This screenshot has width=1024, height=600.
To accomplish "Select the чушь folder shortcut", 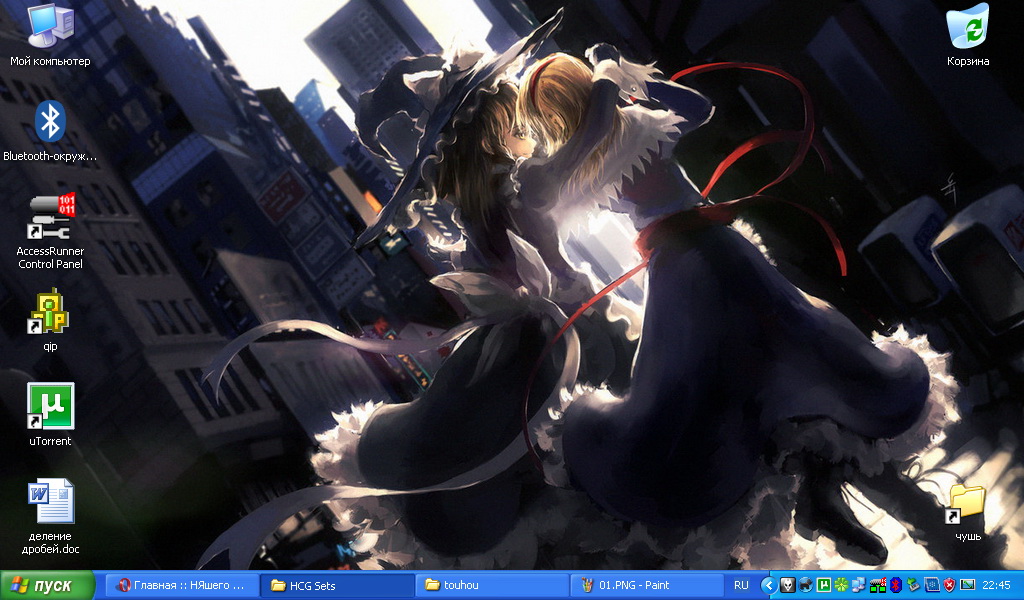I will pos(968,513).
